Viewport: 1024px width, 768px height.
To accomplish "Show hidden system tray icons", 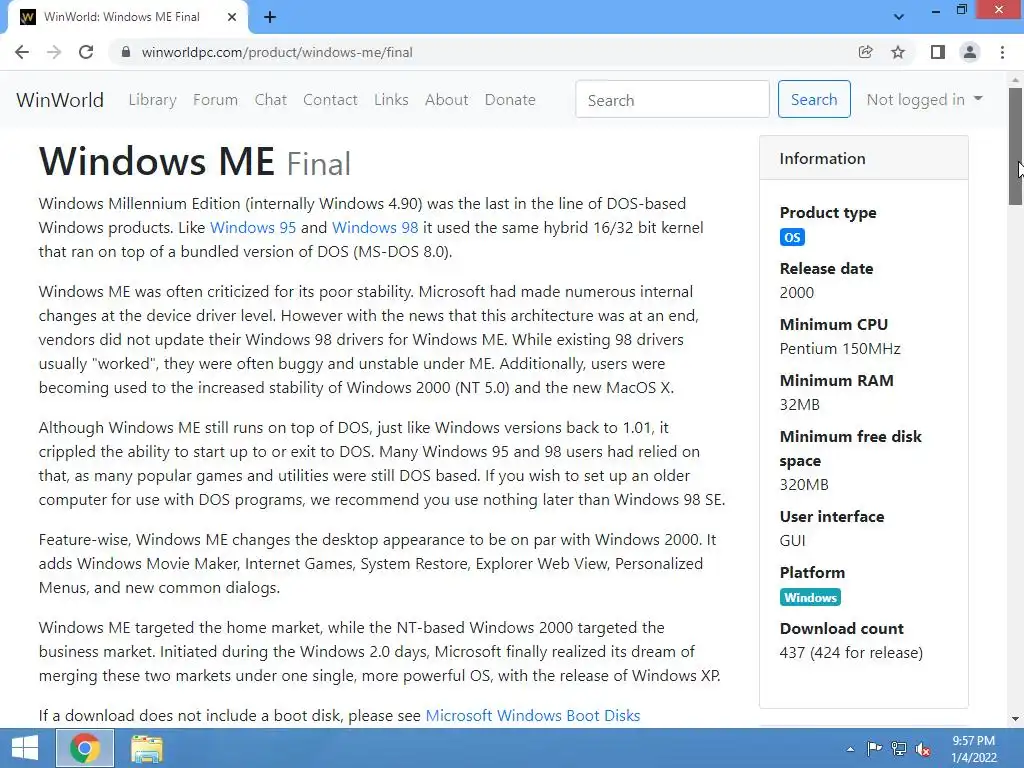I will tap(850, 749).
